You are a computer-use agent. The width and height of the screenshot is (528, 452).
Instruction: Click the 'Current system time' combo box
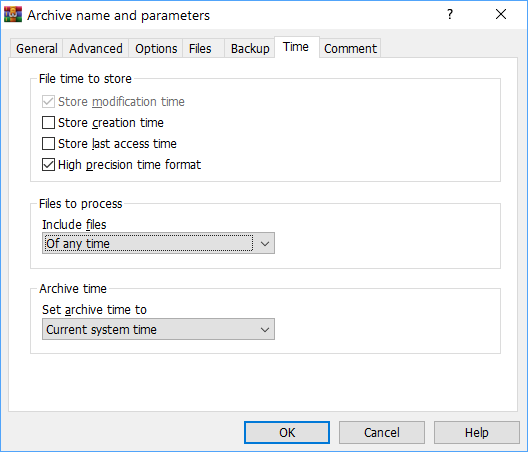(158, 329)
